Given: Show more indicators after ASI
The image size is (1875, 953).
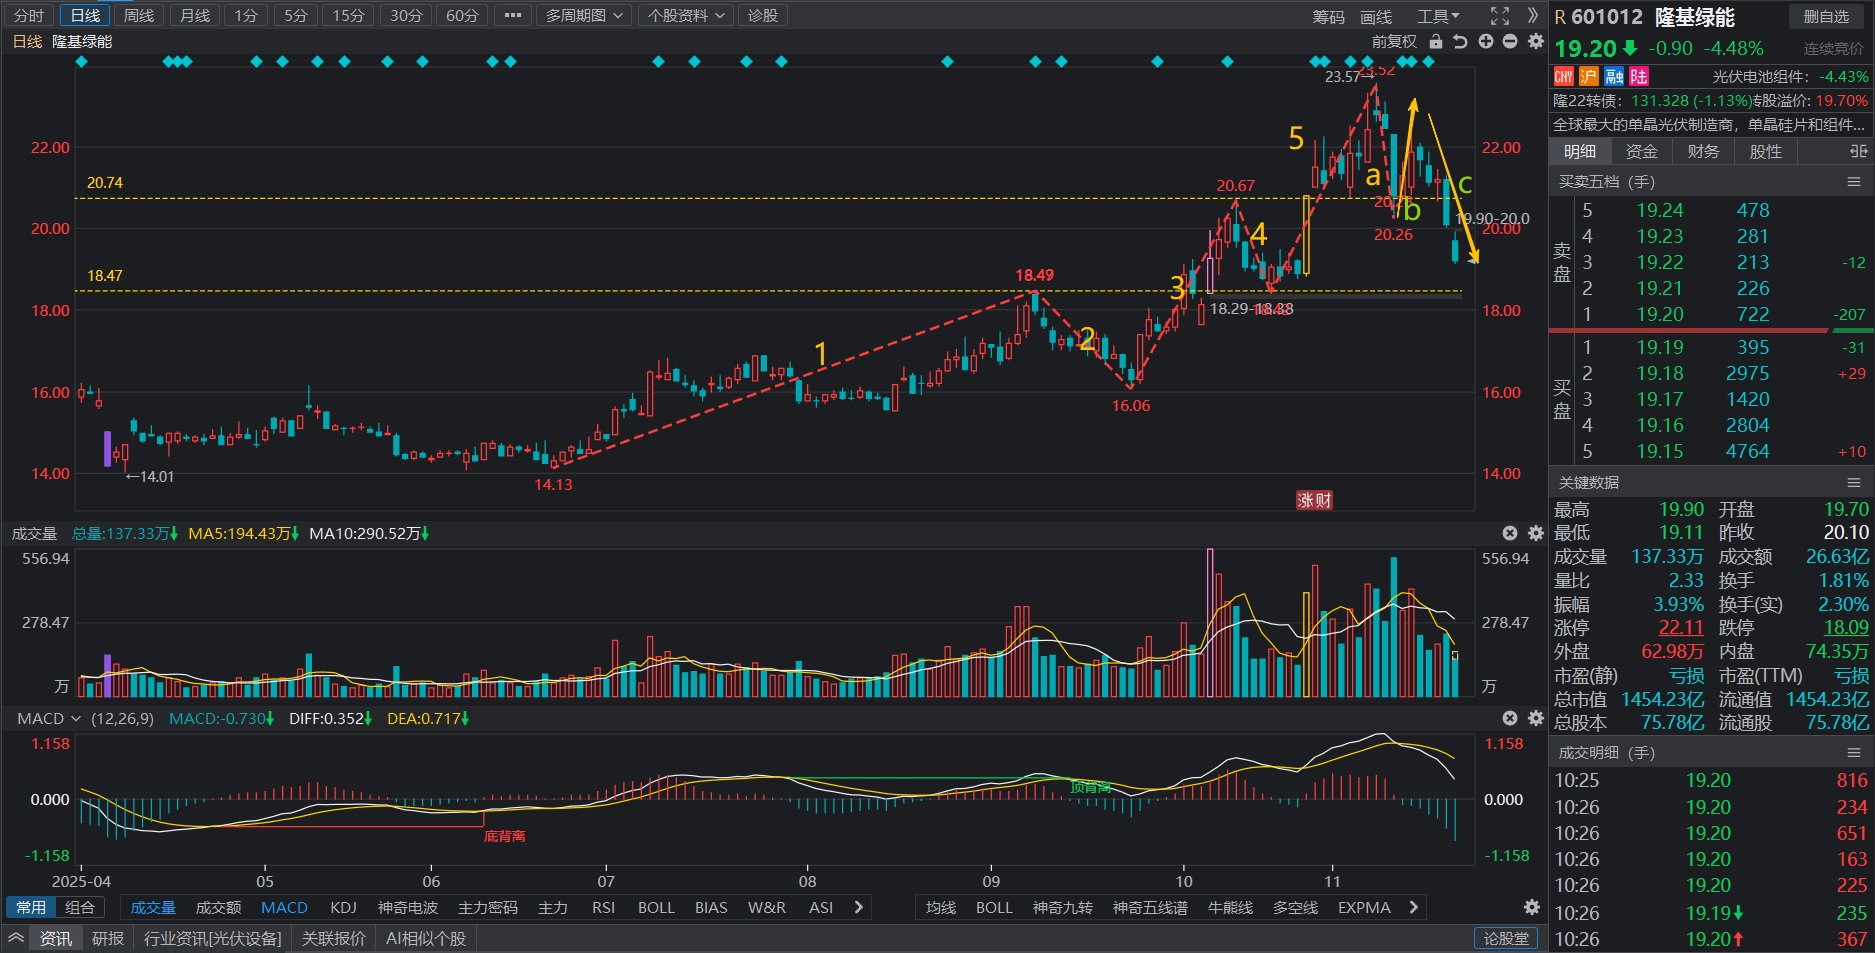Looking at the screenshot, I should tap(858, 907).
